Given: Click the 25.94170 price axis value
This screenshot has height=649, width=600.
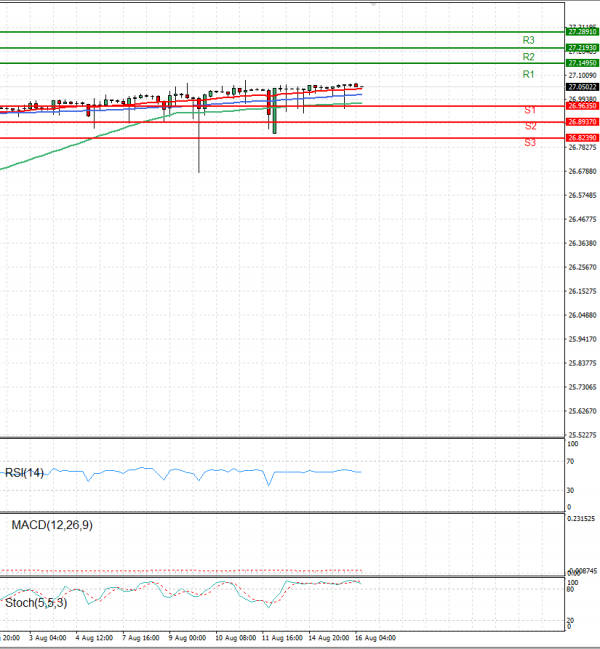Looking at the screenshot, I should coord(583,339).
